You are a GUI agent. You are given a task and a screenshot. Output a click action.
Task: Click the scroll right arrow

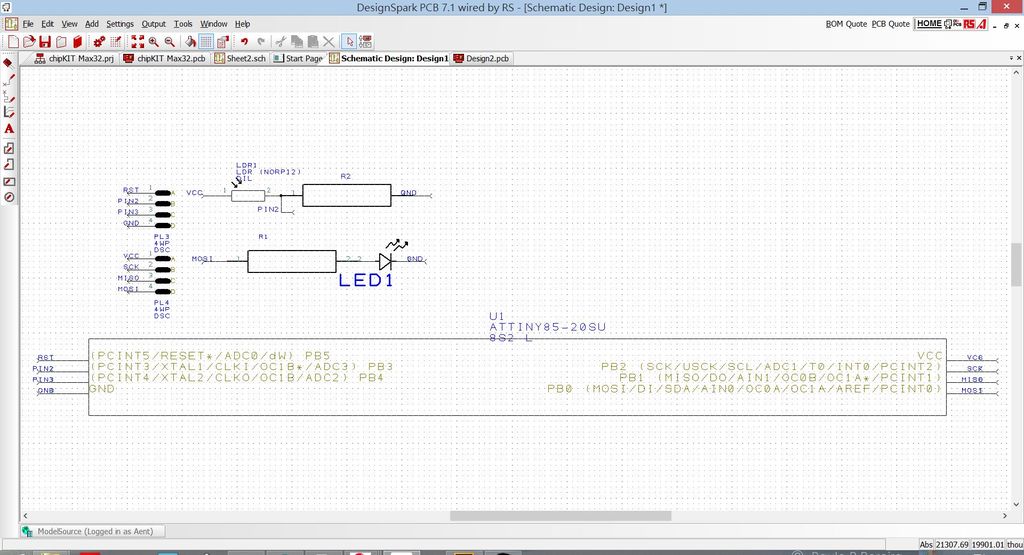(x=1005, y=516)
